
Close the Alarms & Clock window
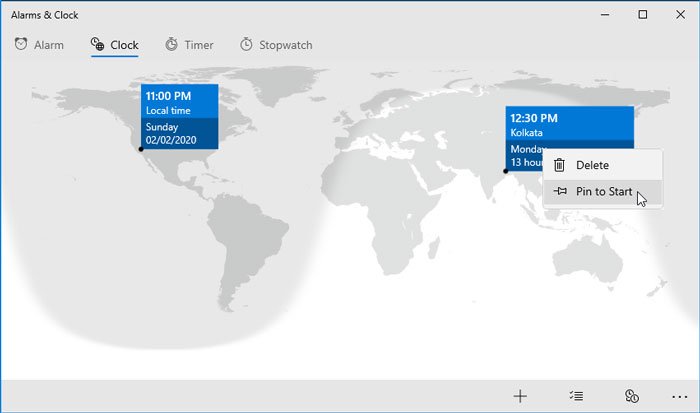680,15
